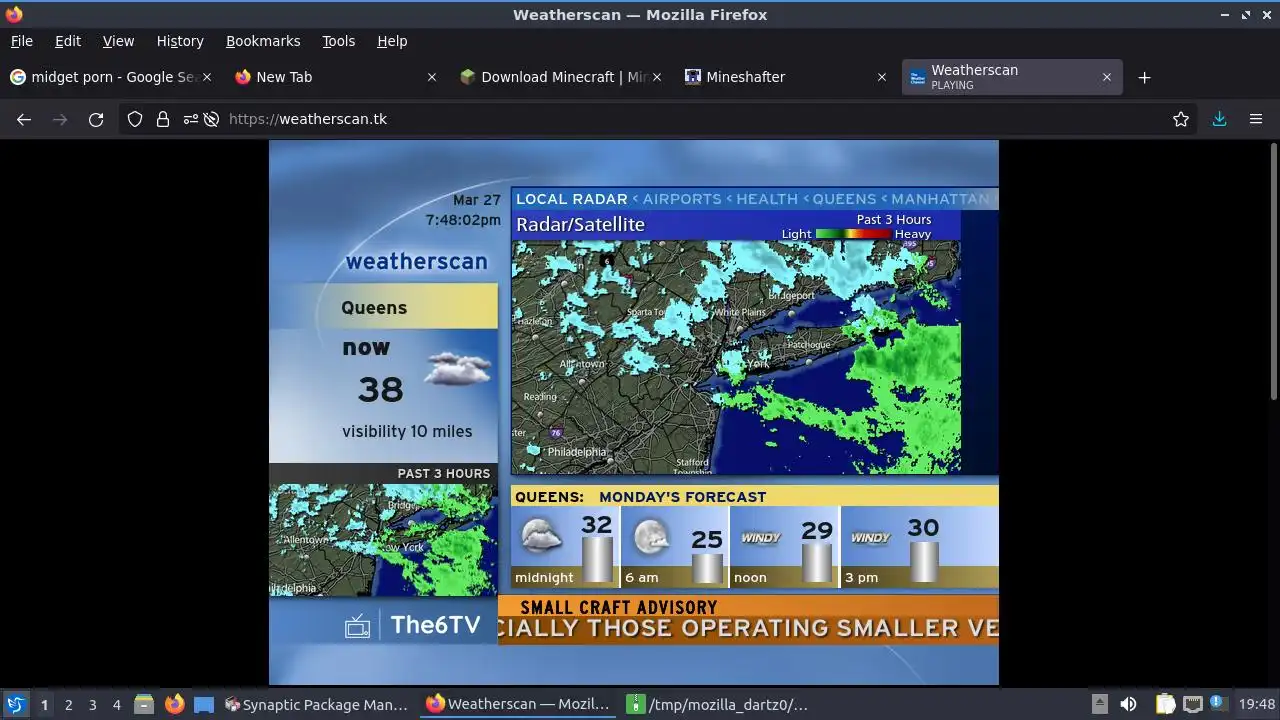This screenshot has width=1280, height=720.
Task: Open the update notifier tray icon
Action: click(x=1218, y=704)
